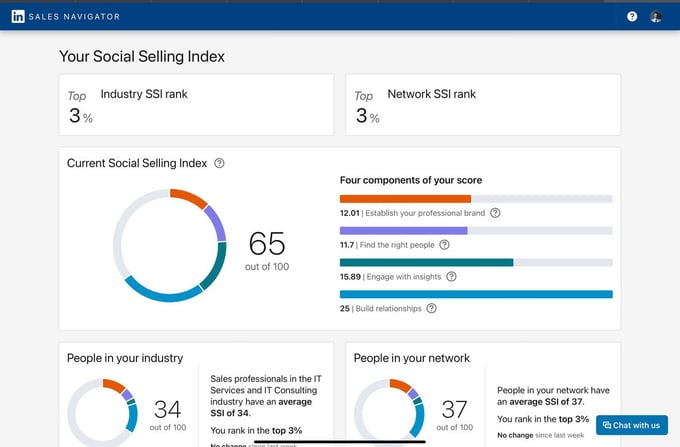
Task: Click help icon beside Current Social Selling Index
Action: pyautogui.click(x=219, y=163)
